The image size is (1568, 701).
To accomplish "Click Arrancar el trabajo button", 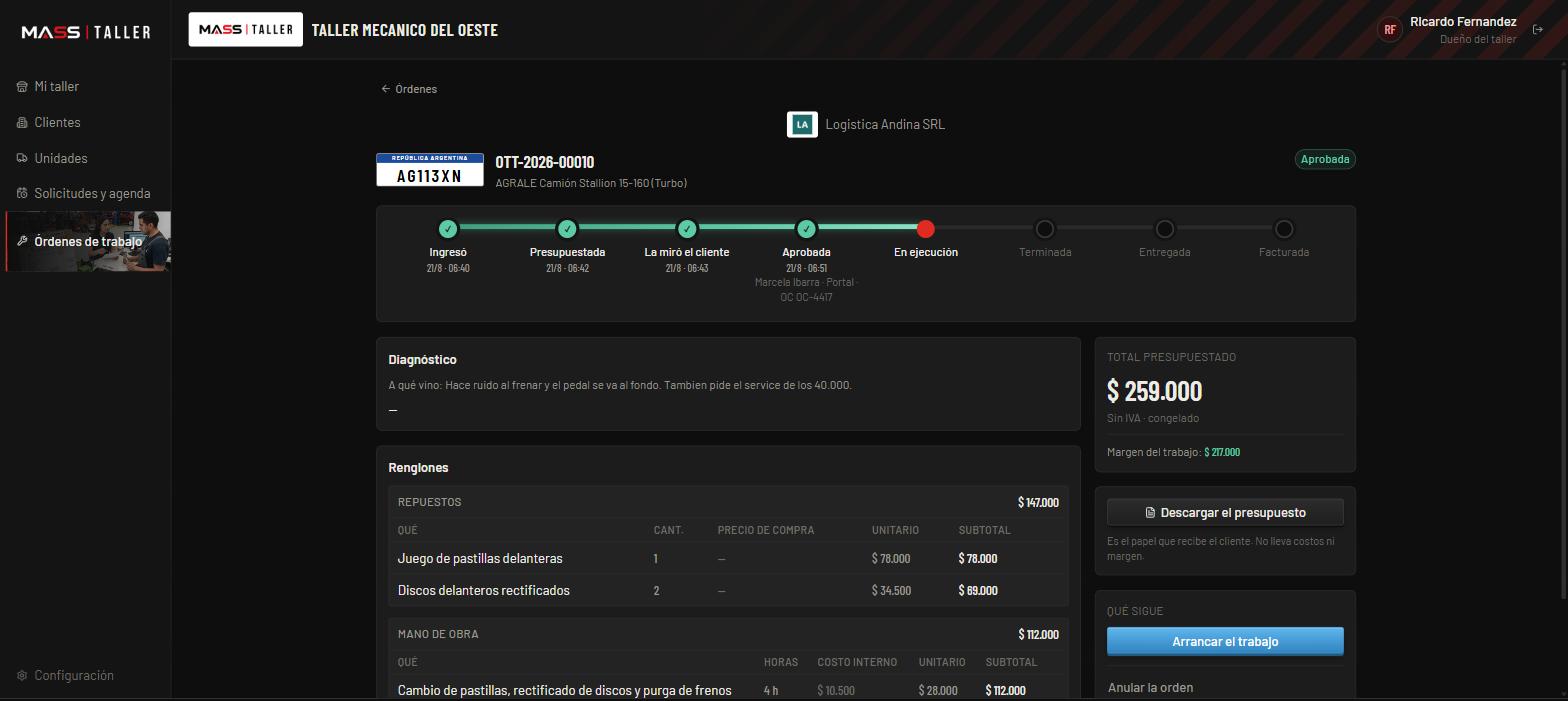I will point(1225,642).
